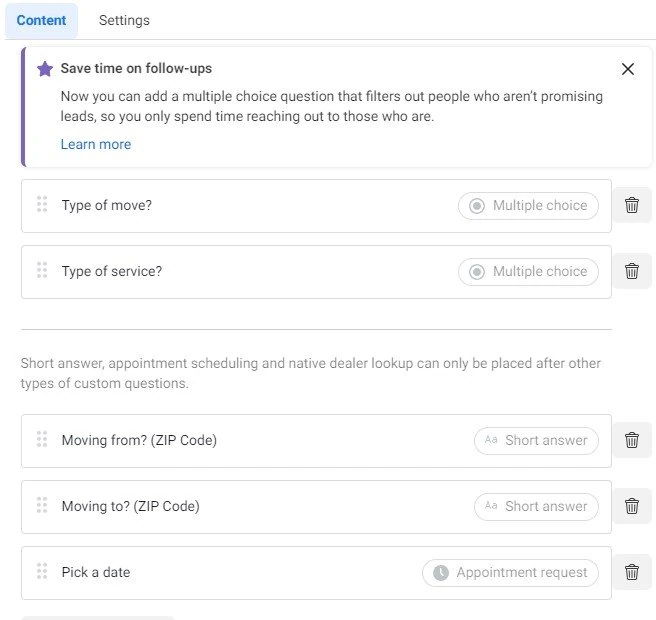Click the purple star icon in the notice
This screenshot has width=656, height=620.
pos(45,69)
